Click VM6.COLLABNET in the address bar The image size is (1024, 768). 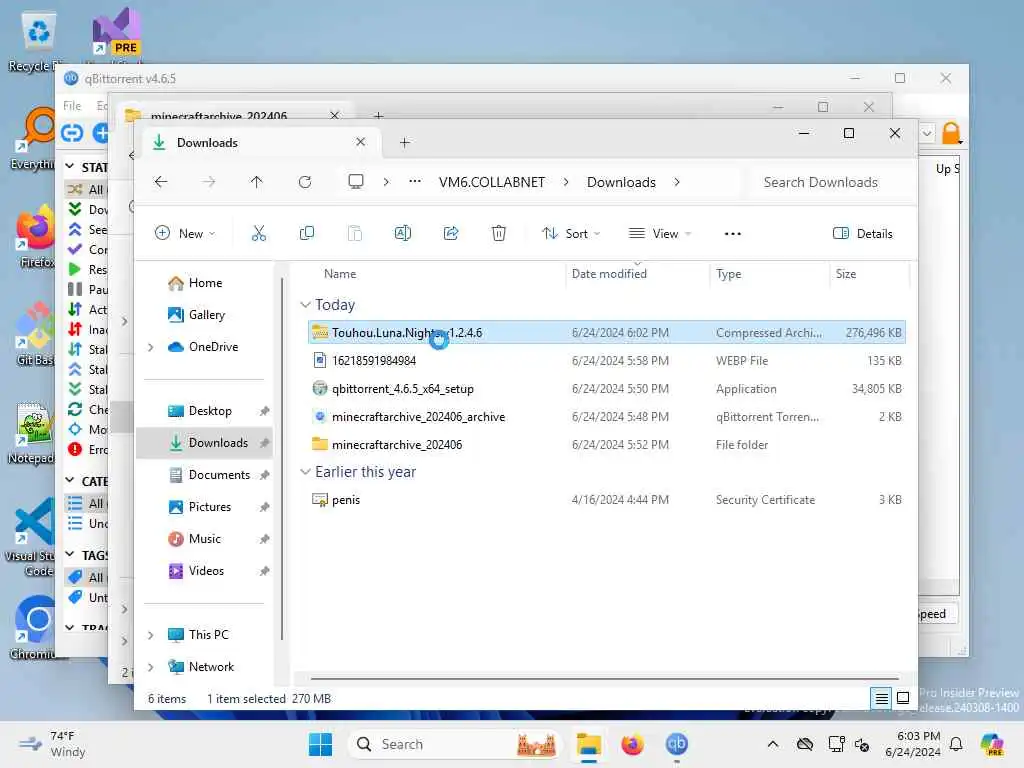tap(491, 182)
